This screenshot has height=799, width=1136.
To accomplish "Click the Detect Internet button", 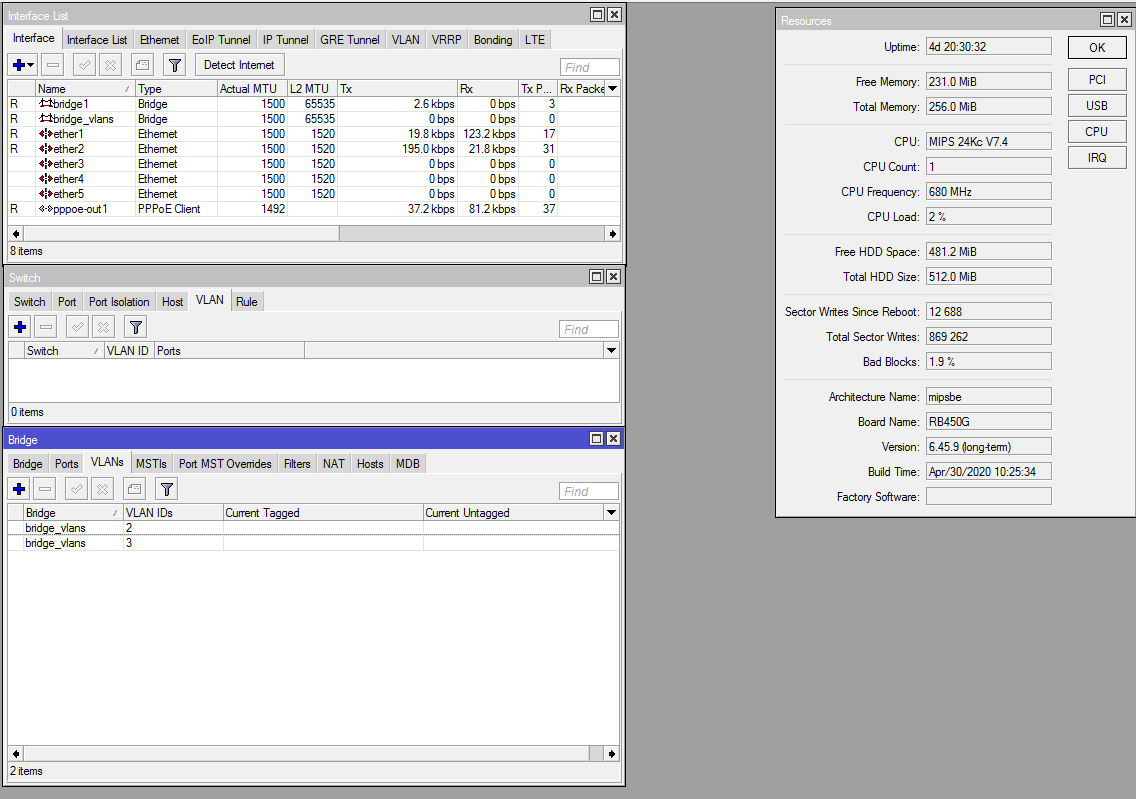I will pyautogui.click(x=240, y=65).
